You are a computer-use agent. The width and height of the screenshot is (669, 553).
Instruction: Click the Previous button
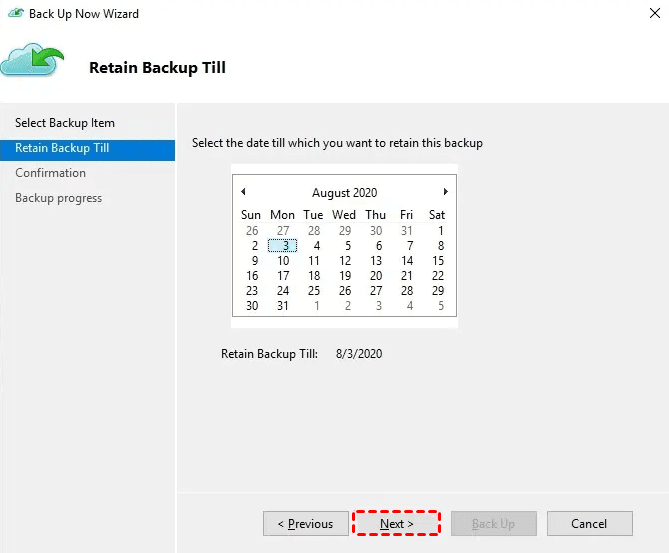pos(305,524)
